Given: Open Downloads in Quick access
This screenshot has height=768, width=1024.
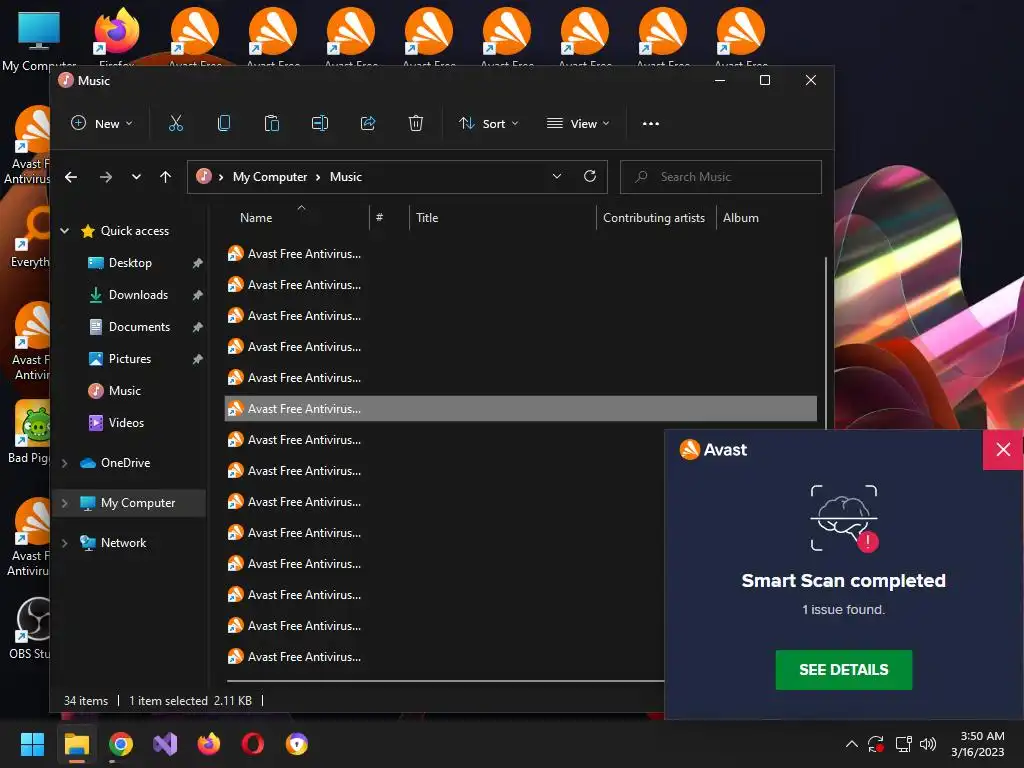Looking at the screenshot, I should (138, 295).
